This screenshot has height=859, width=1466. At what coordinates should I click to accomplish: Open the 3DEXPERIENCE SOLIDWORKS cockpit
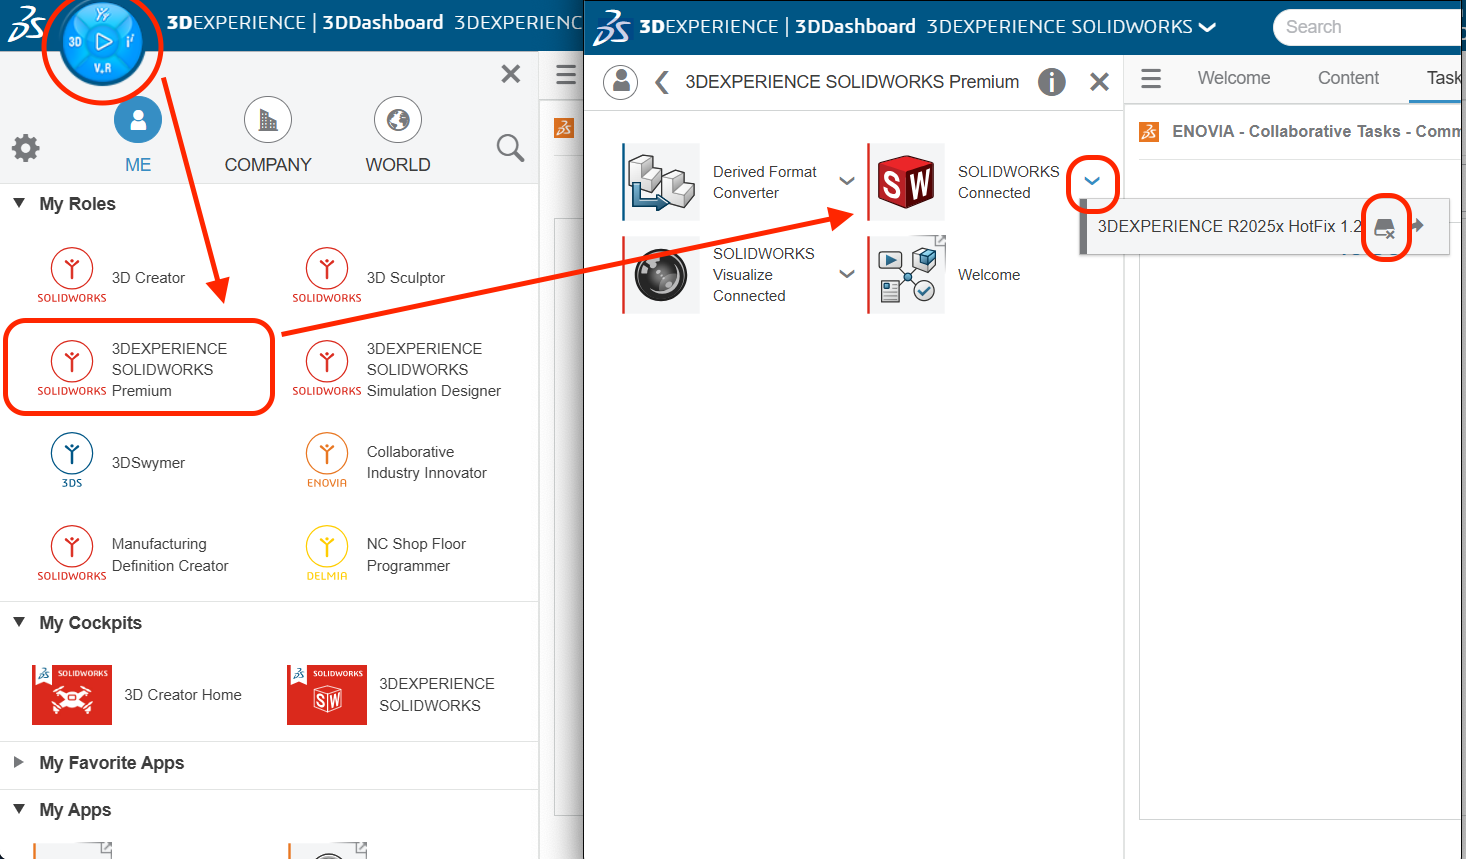point(392,694)
